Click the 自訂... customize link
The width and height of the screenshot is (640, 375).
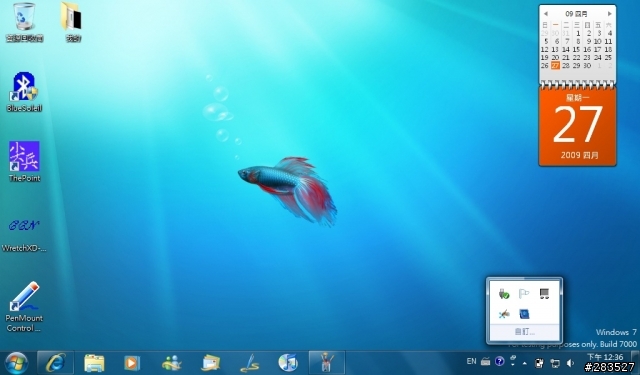point(524,332)
